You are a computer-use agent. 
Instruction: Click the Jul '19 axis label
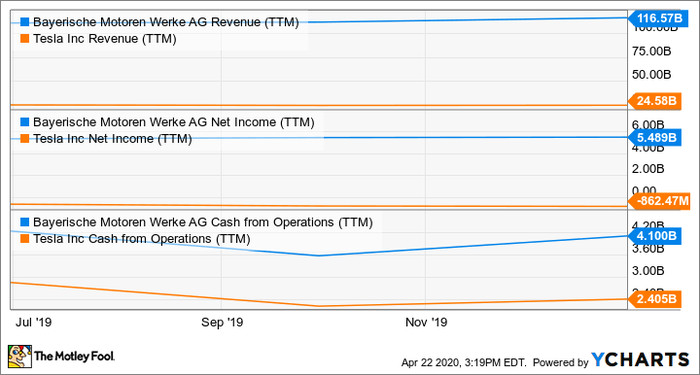(36, 322)
